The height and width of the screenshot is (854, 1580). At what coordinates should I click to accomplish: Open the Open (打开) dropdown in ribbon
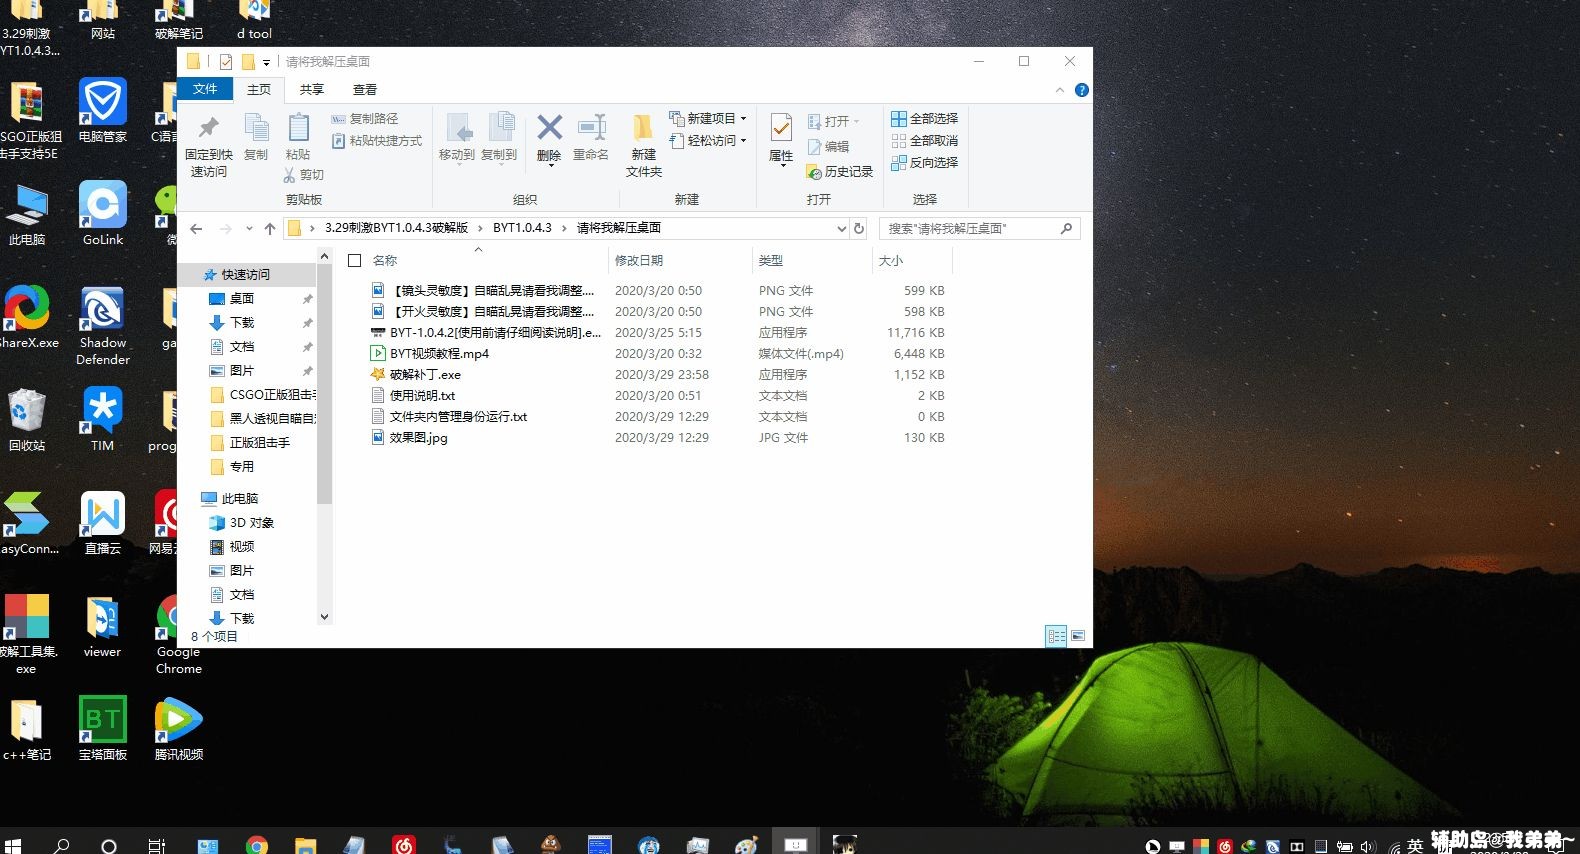[833, 121]
